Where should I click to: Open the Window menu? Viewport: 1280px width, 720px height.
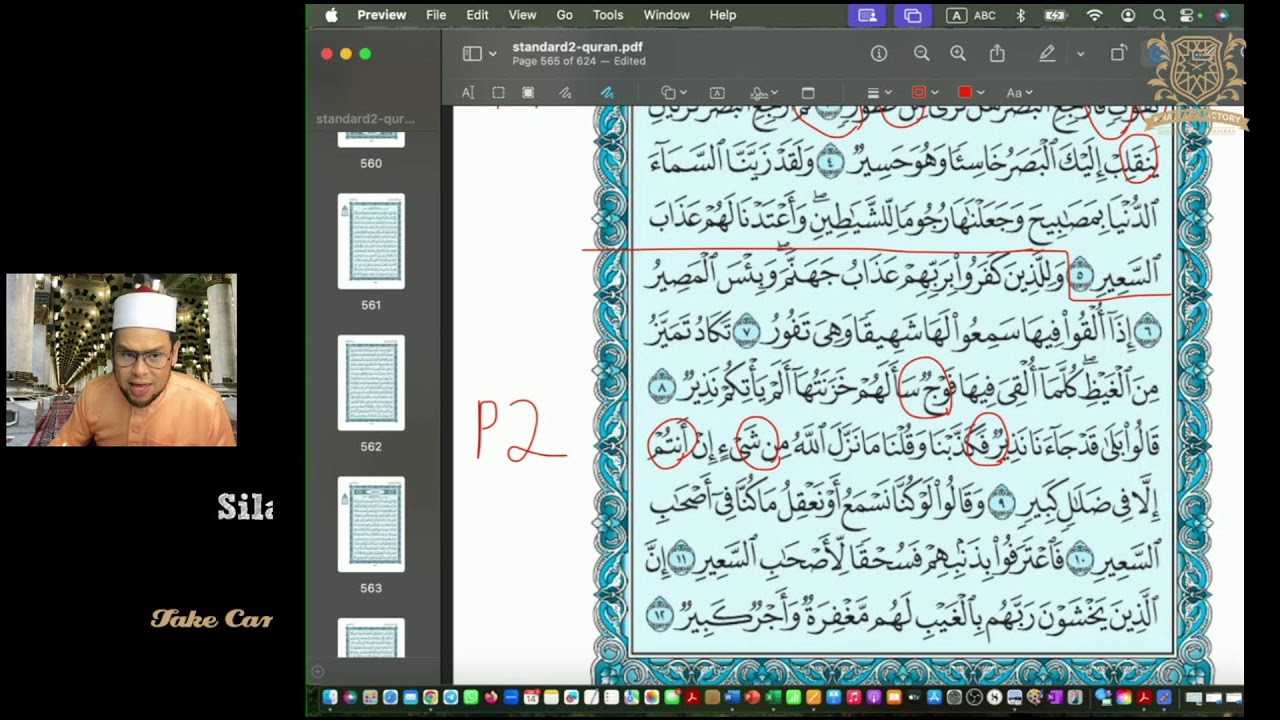pyautogui.click(x=666, y=15)
